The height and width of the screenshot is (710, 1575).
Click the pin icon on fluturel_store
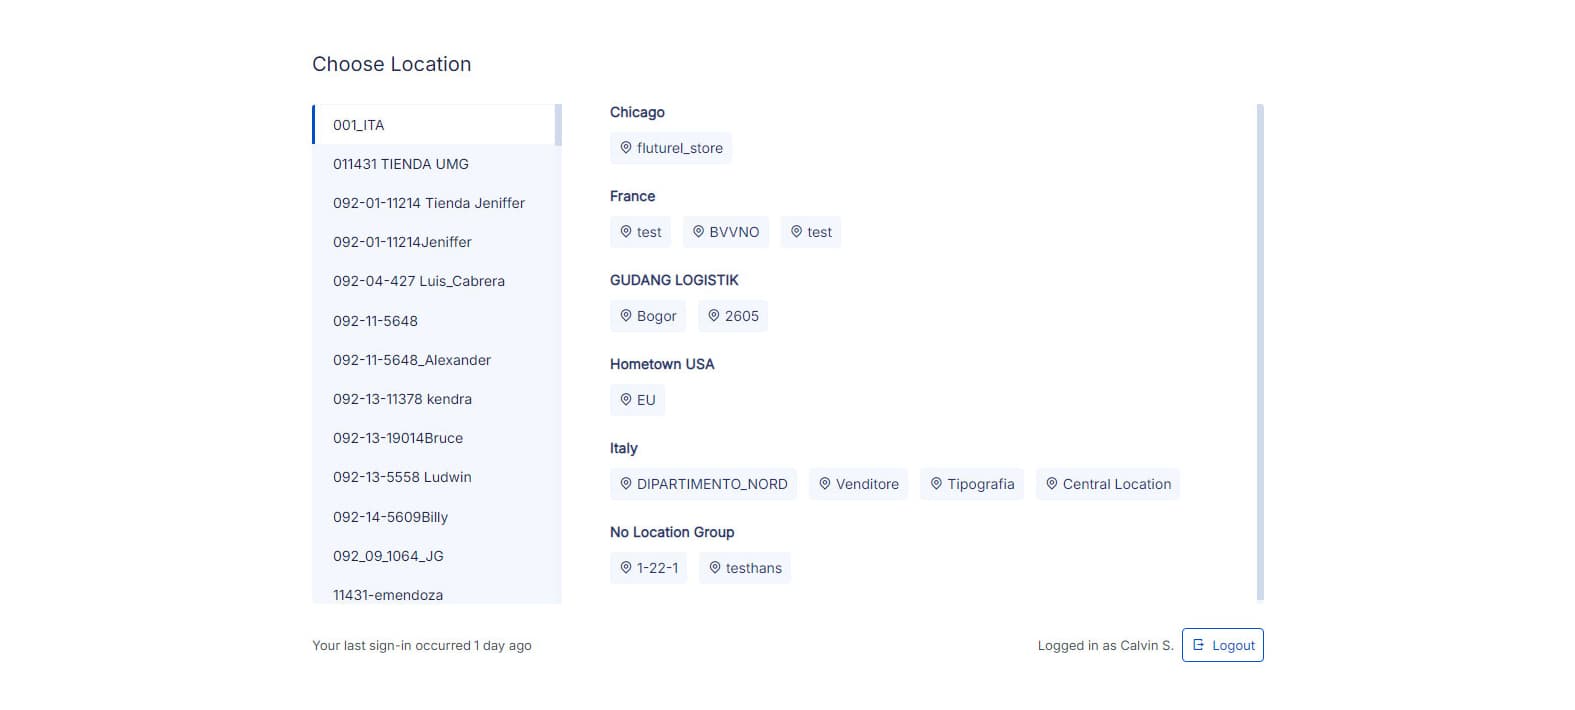pos(626,148)
